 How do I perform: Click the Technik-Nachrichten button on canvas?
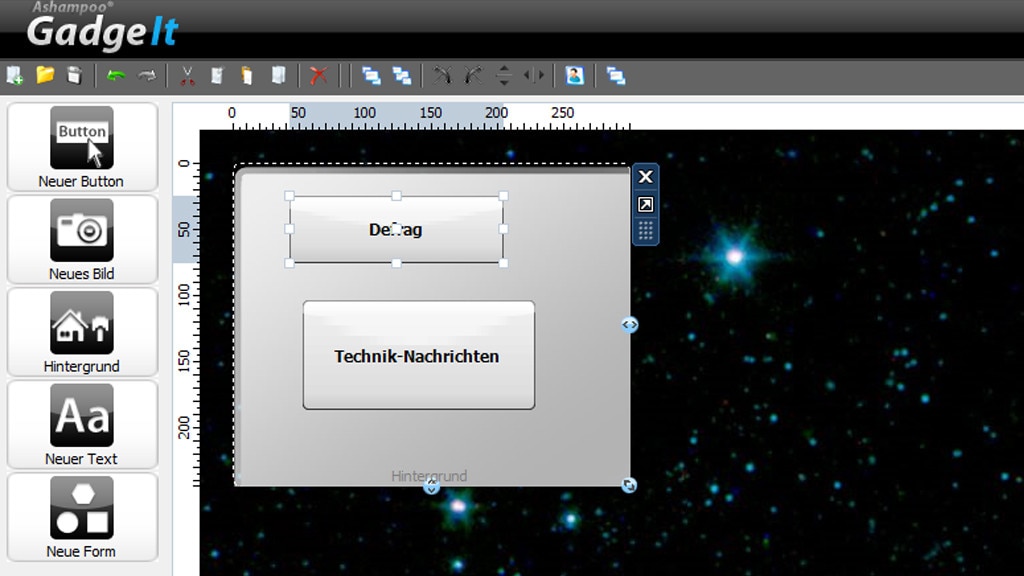tap(417, 356)
